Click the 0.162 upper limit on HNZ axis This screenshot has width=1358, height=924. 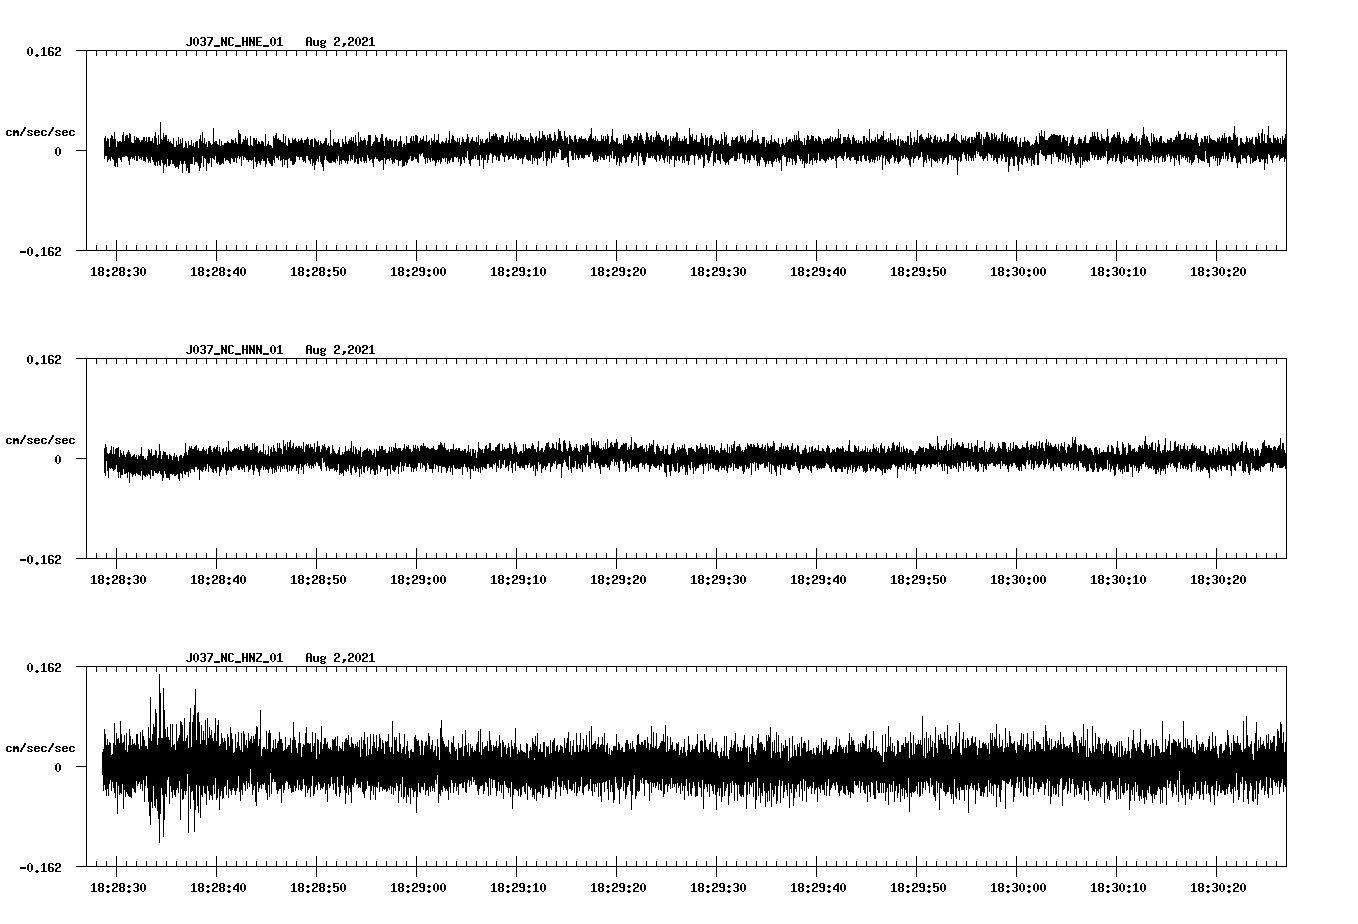[x=43, y=667]
